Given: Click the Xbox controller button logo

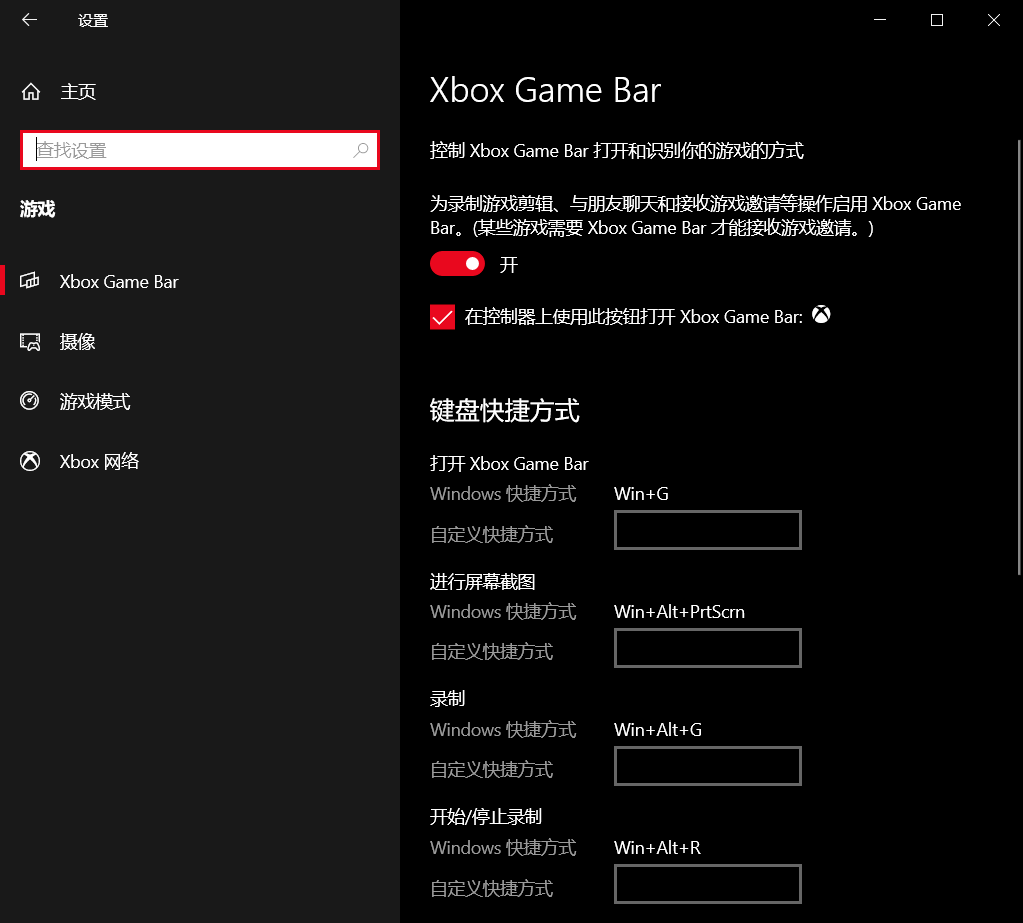Looking at the screenshot, I should click(821, 315).
